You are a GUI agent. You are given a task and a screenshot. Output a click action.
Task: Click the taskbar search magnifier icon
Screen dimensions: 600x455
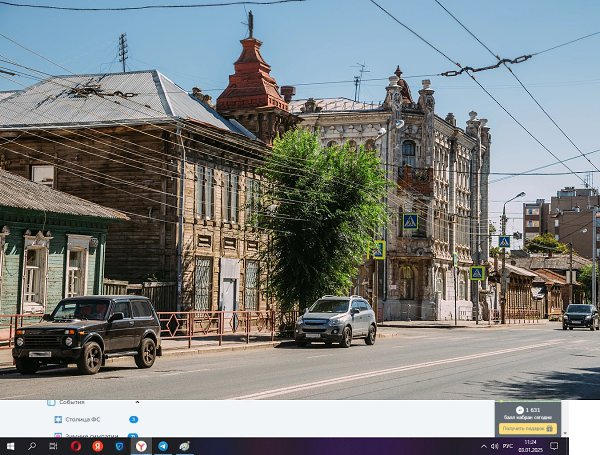pyautogui.click(x=32, y=446)
